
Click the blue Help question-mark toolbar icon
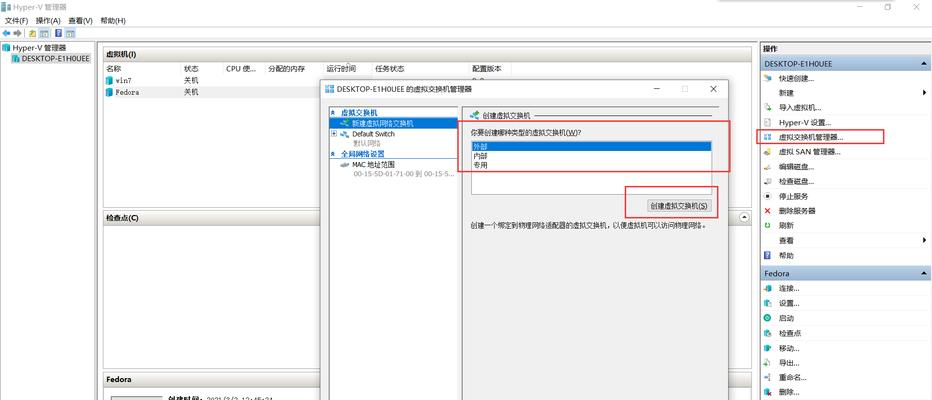point(59,33)
